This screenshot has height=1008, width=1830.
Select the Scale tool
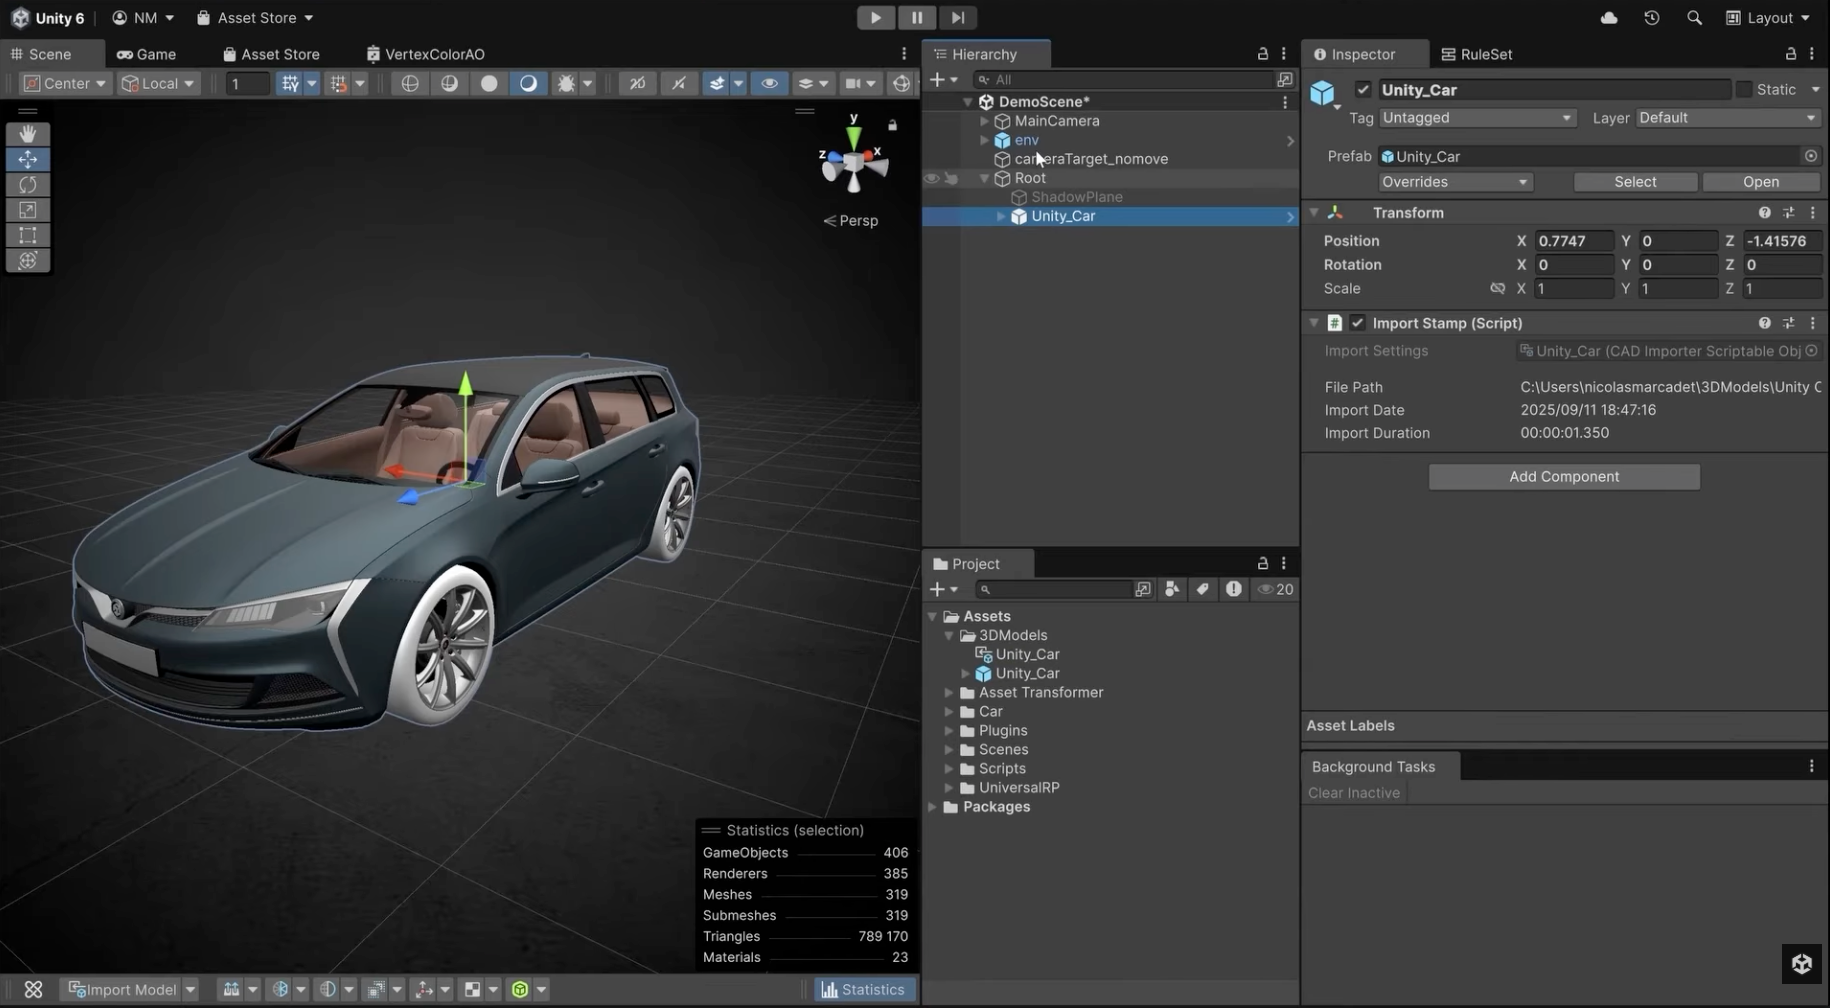point(28,210)
